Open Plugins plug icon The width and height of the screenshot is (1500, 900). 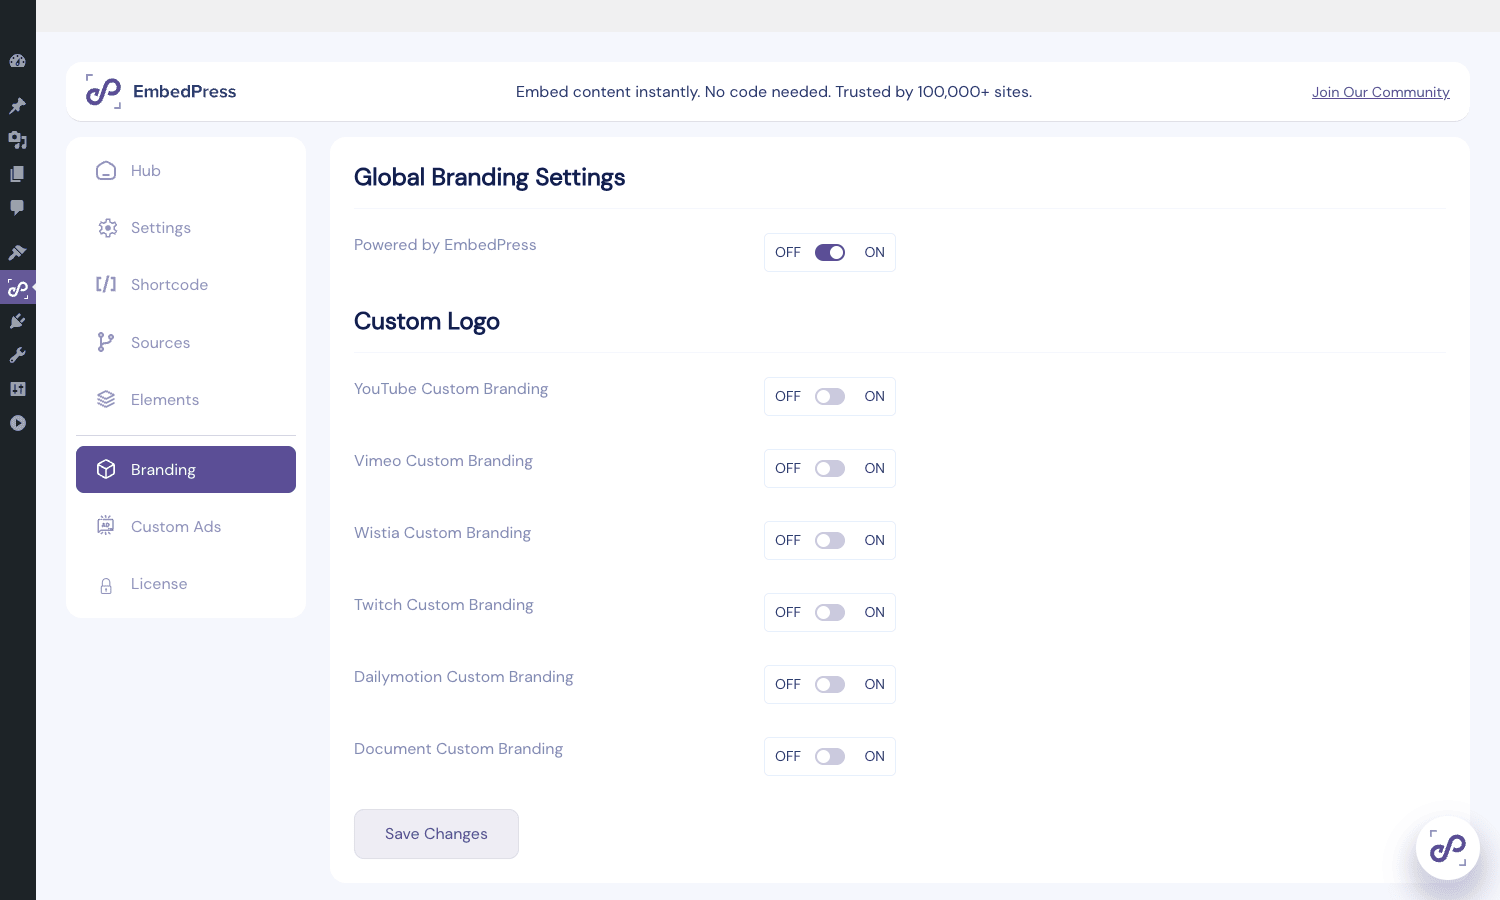pos(17,321)
